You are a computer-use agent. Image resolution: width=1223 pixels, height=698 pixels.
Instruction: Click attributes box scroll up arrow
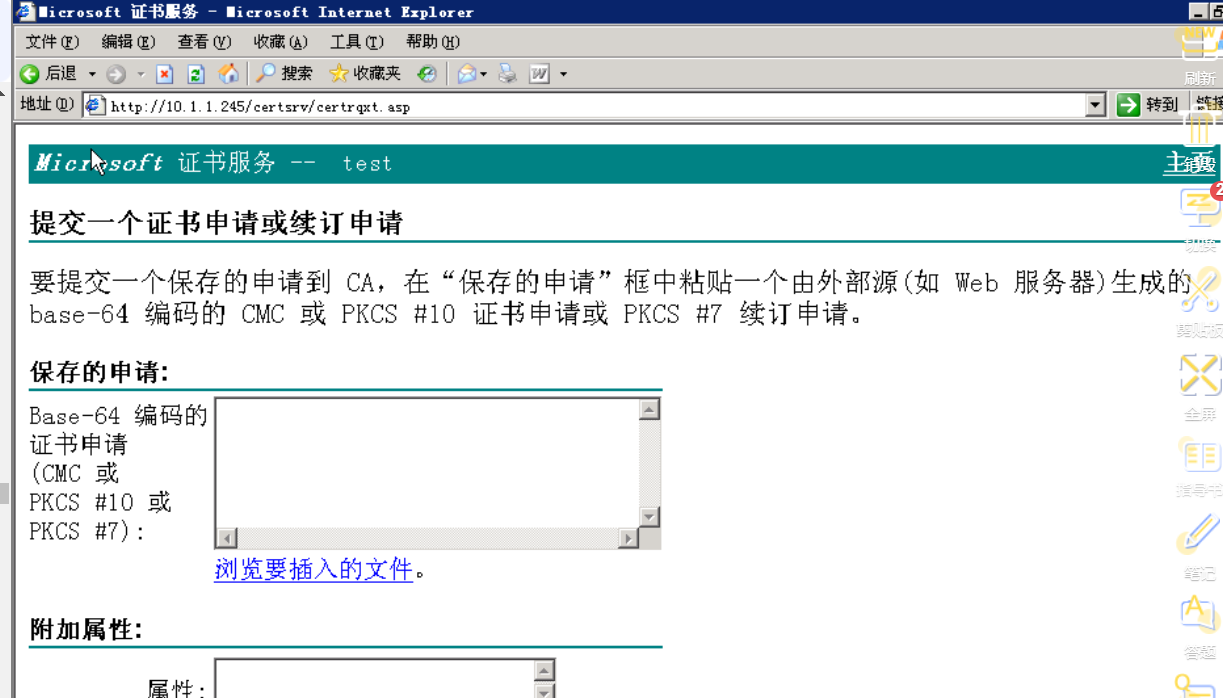pyautogui.click(x=544, y=671)
